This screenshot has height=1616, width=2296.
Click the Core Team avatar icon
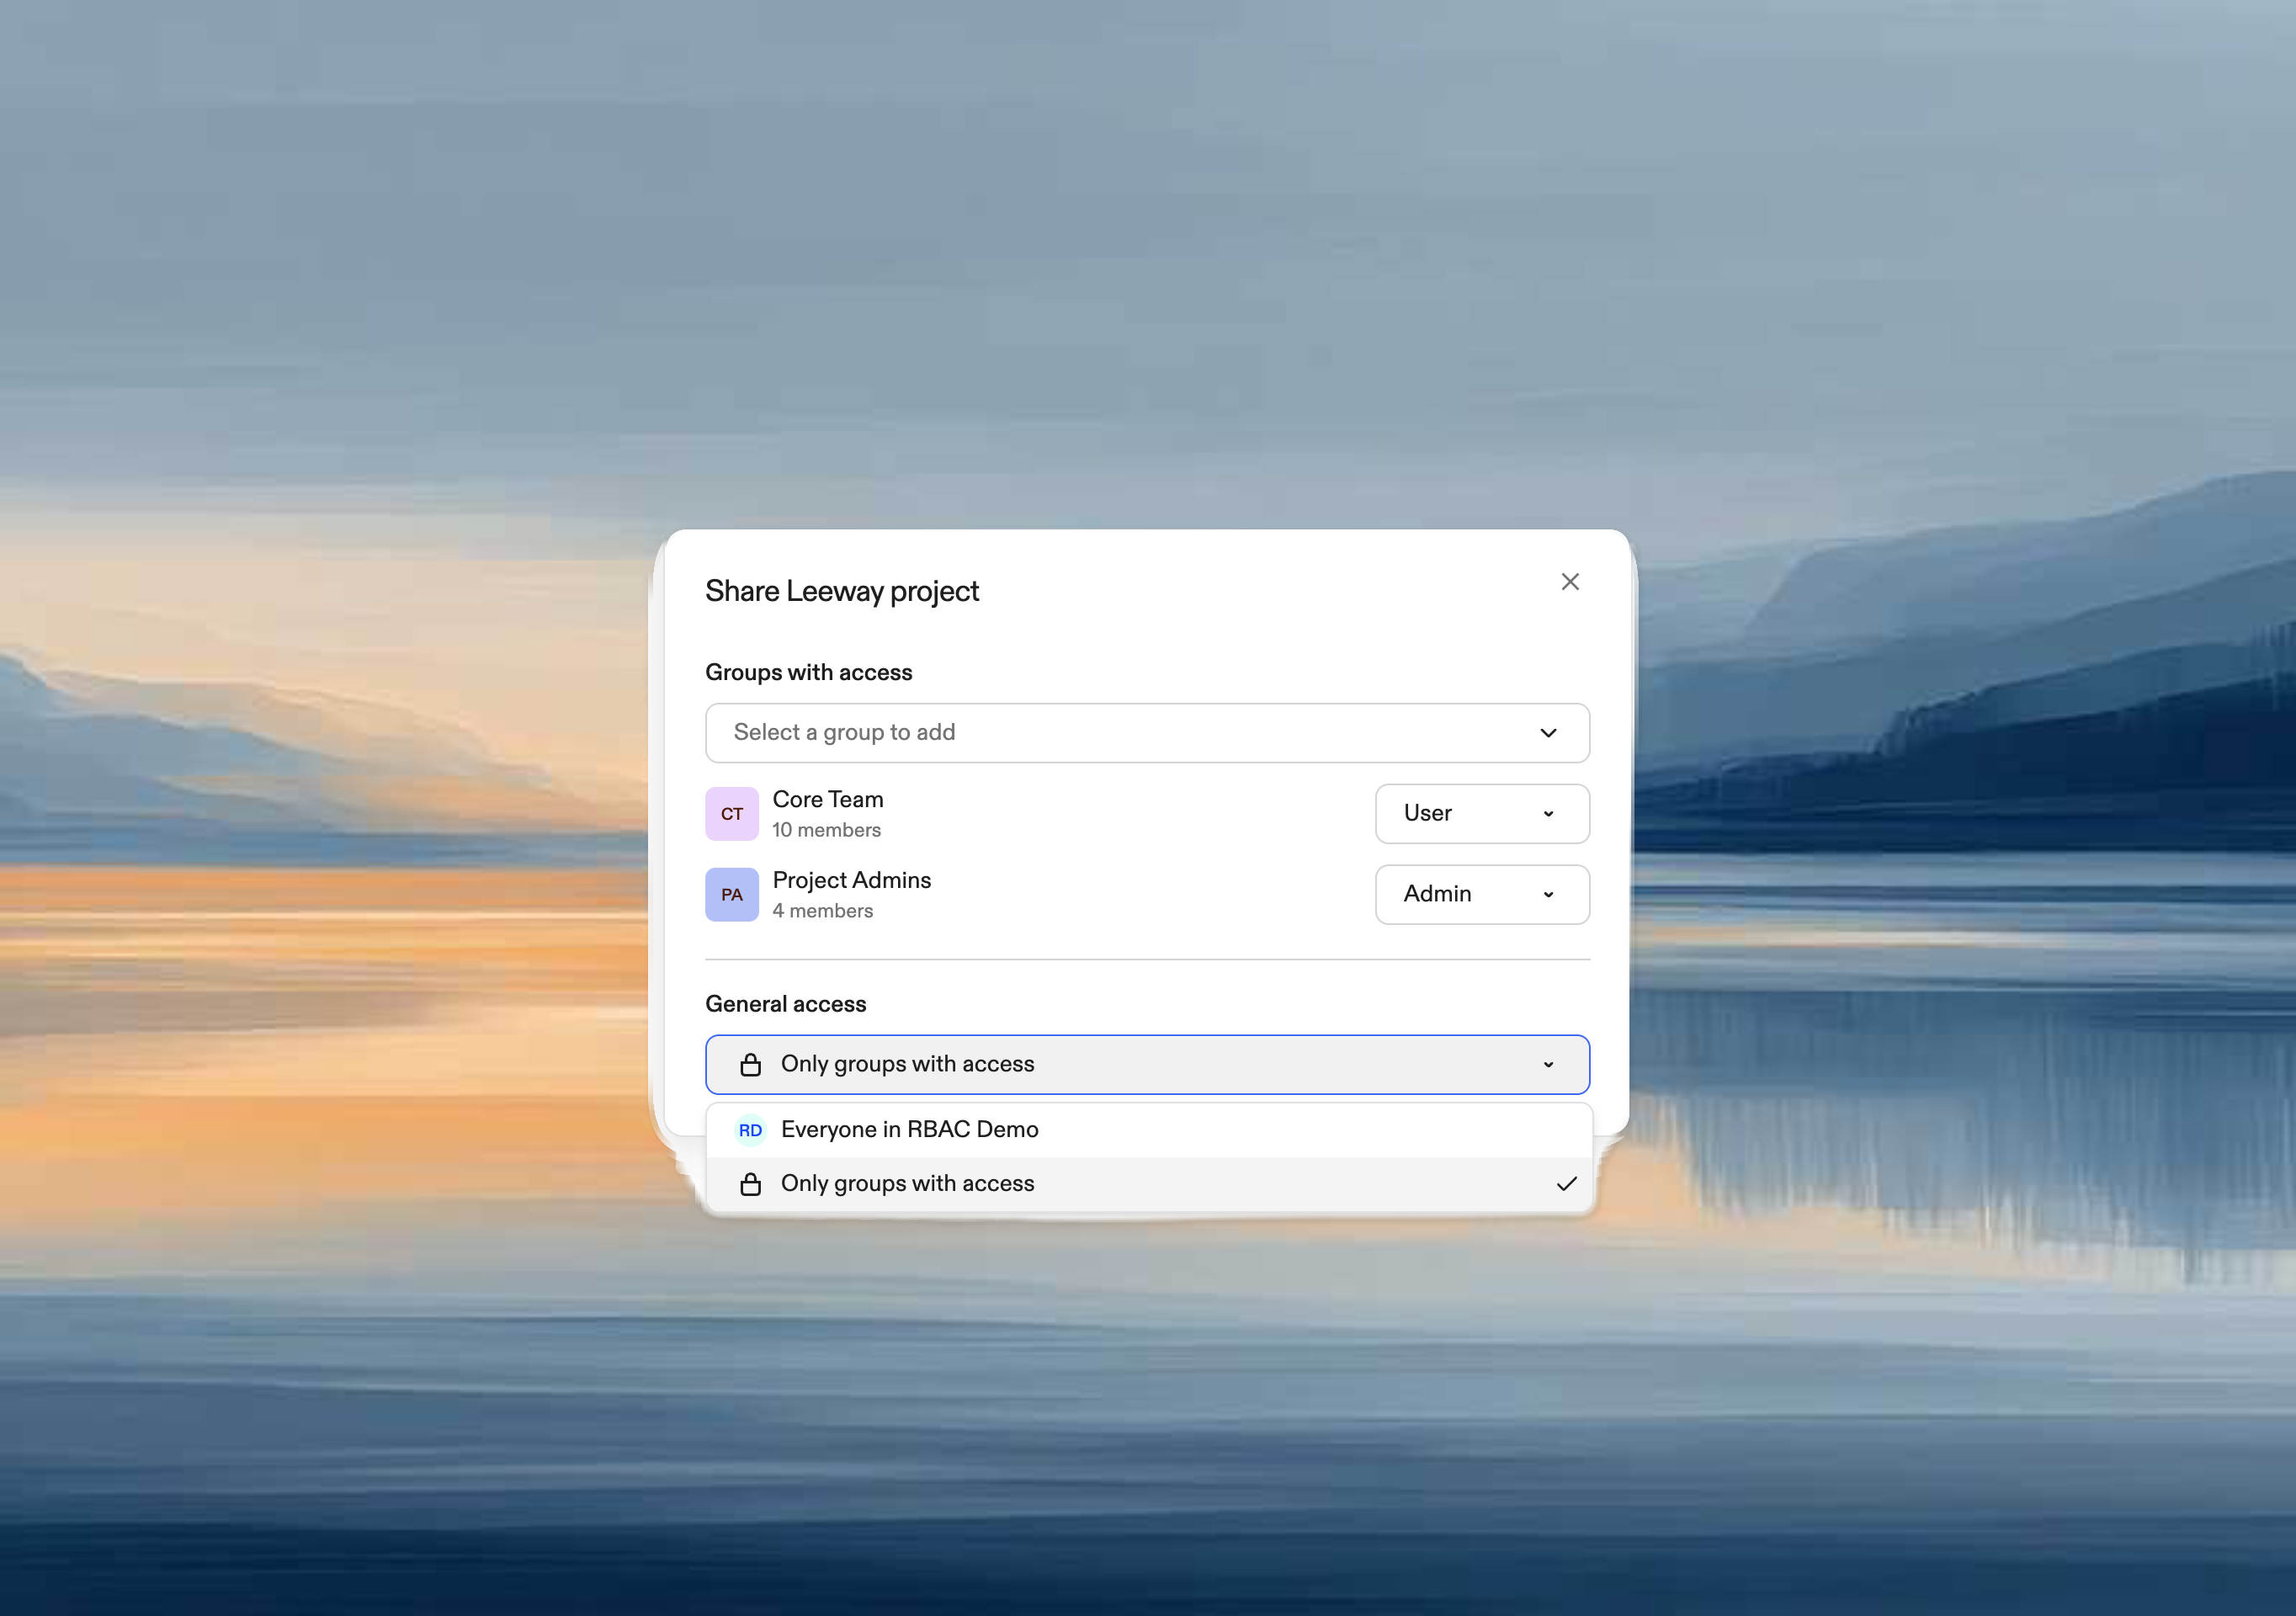[731, 813]
